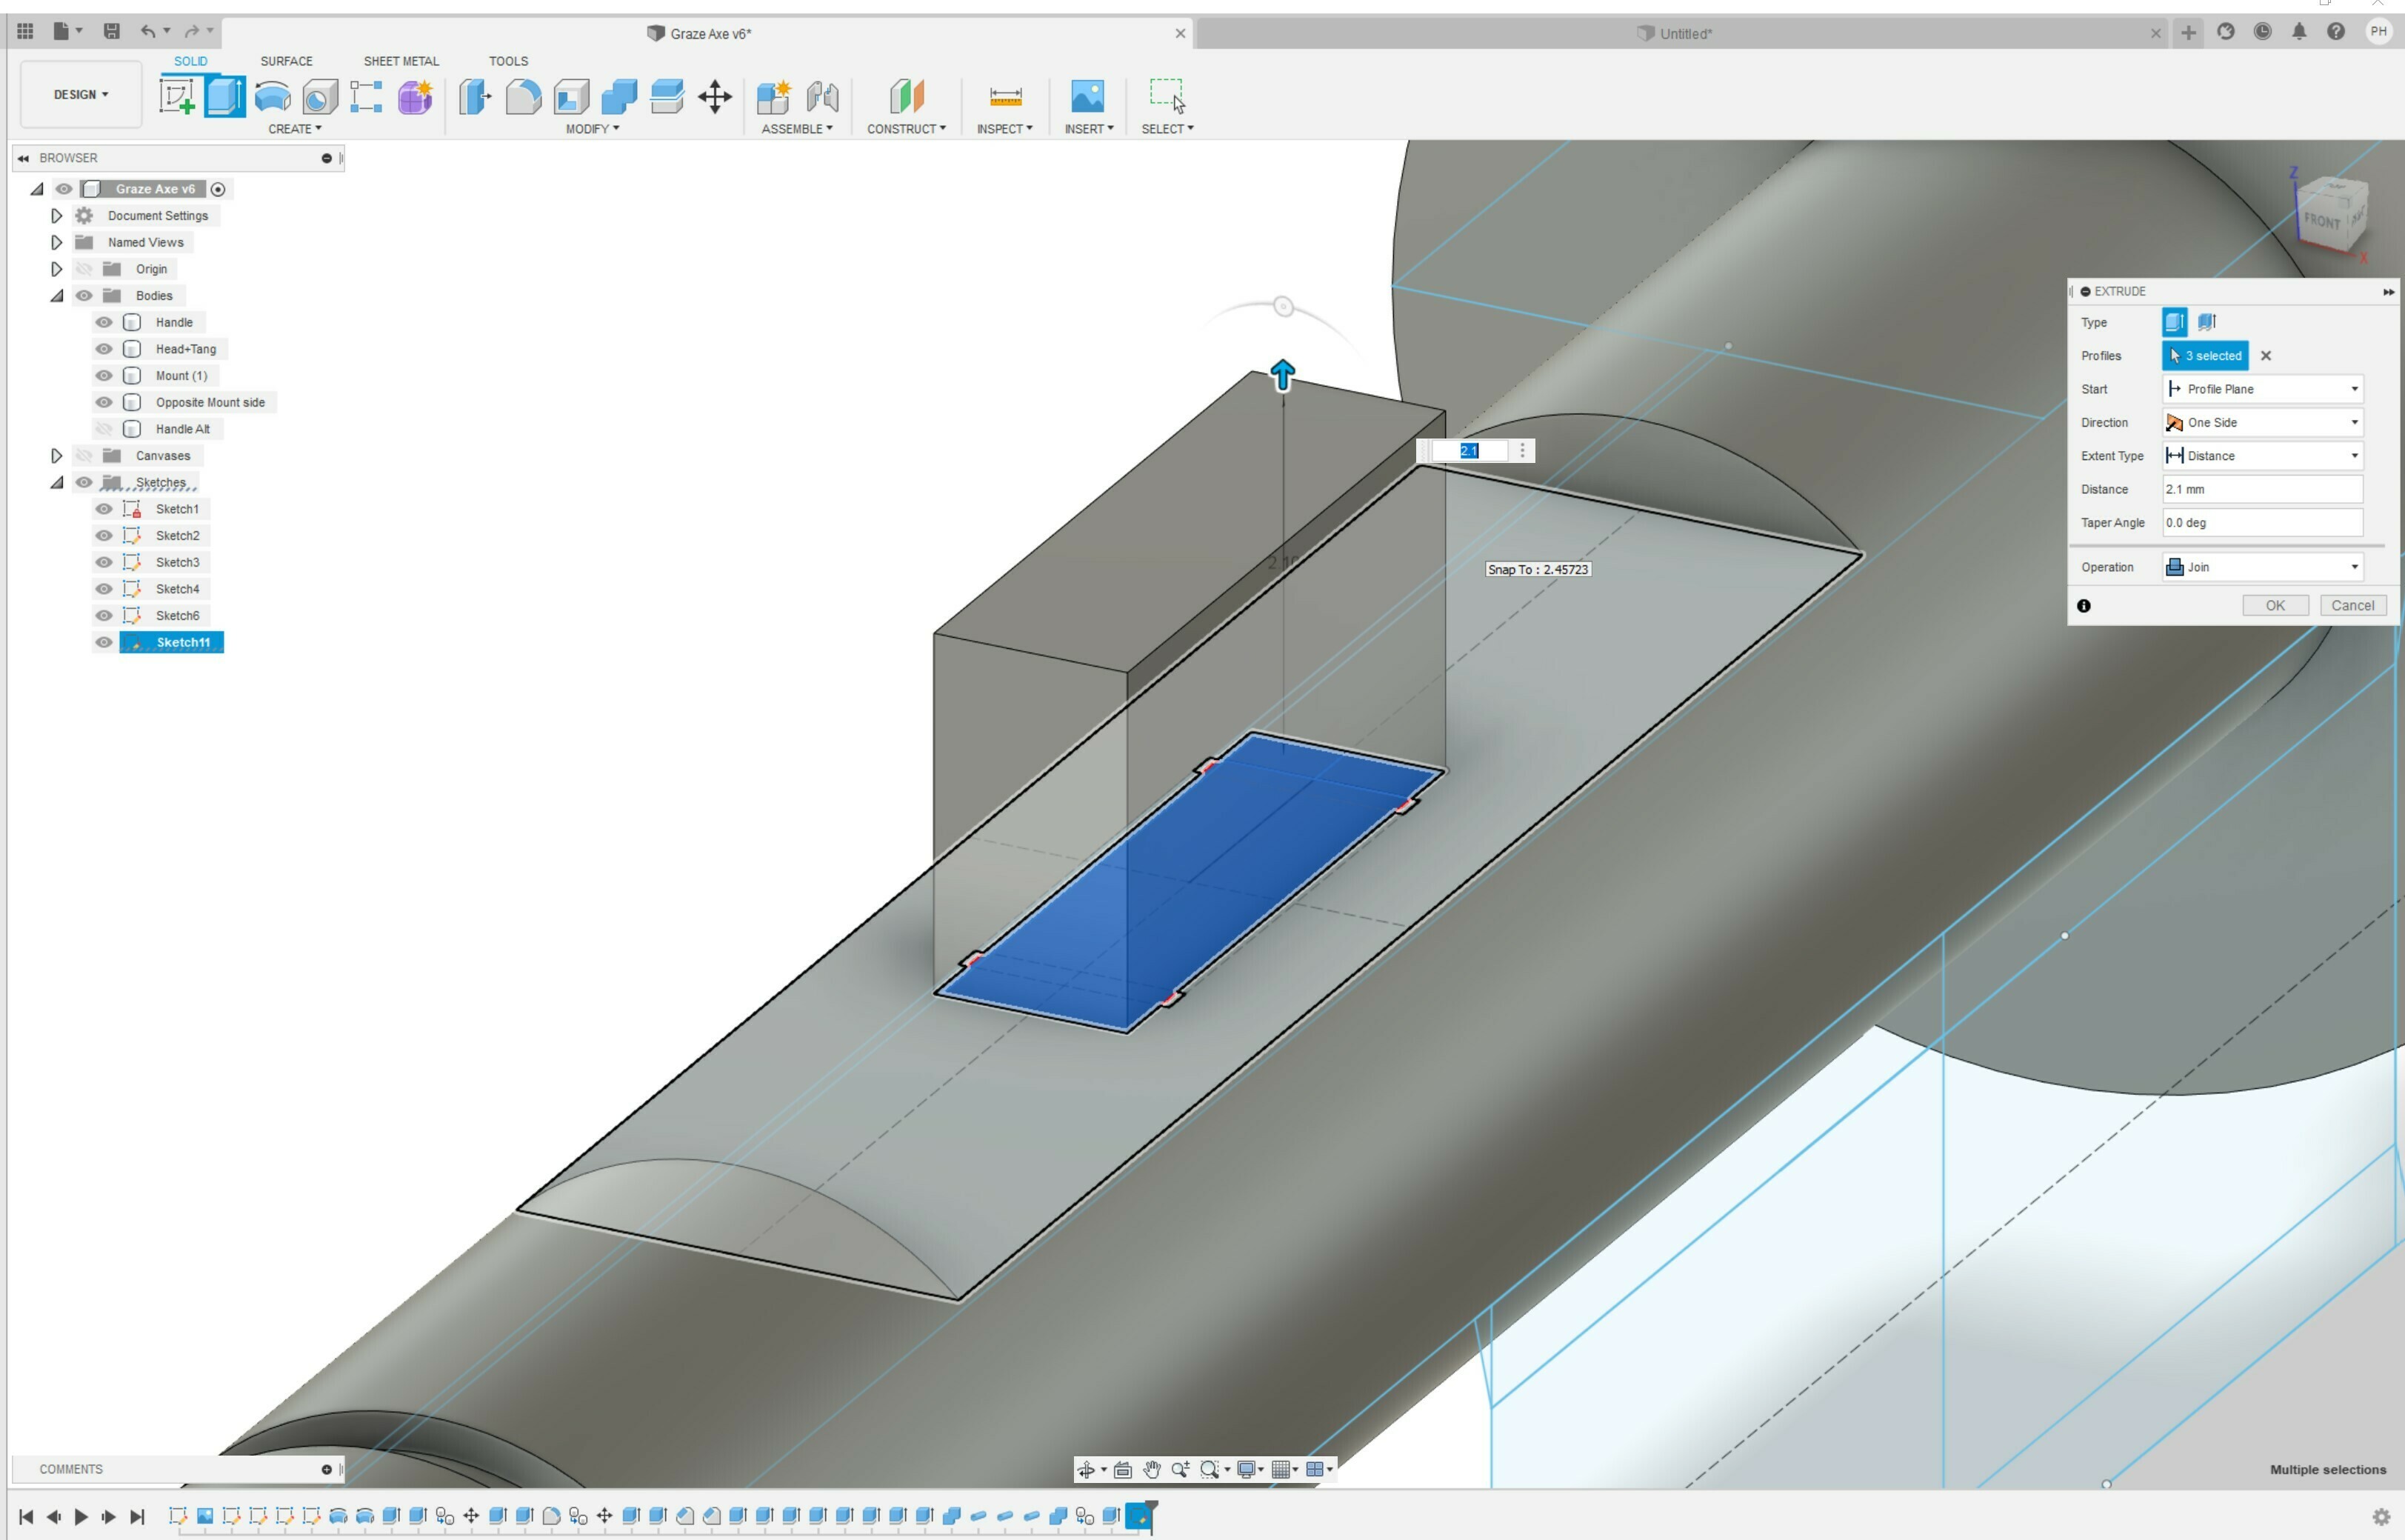Toggle visibility of Sketch11
The height and width of the screenshot is (1540, 2405).
(x=104, y=642)
